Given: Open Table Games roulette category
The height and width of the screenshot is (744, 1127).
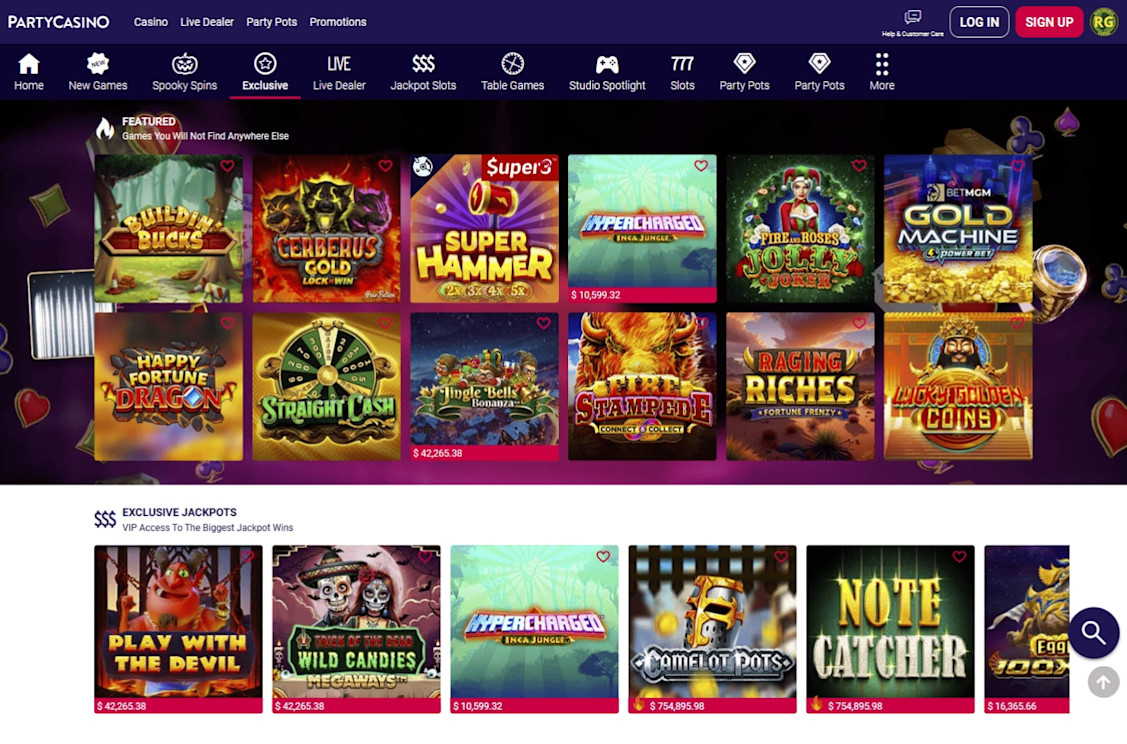Looking at the screenshot, I should [x=512, y=72].
